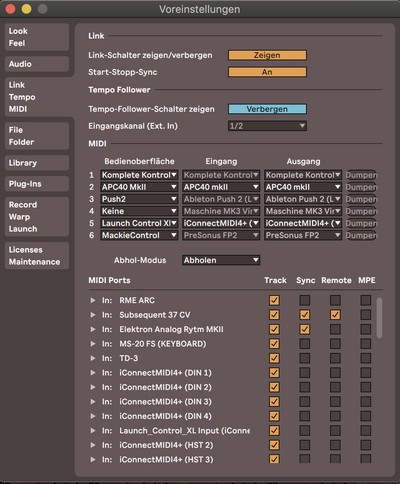Expand the Subsequent 37 CV port entry

point(93,315)
